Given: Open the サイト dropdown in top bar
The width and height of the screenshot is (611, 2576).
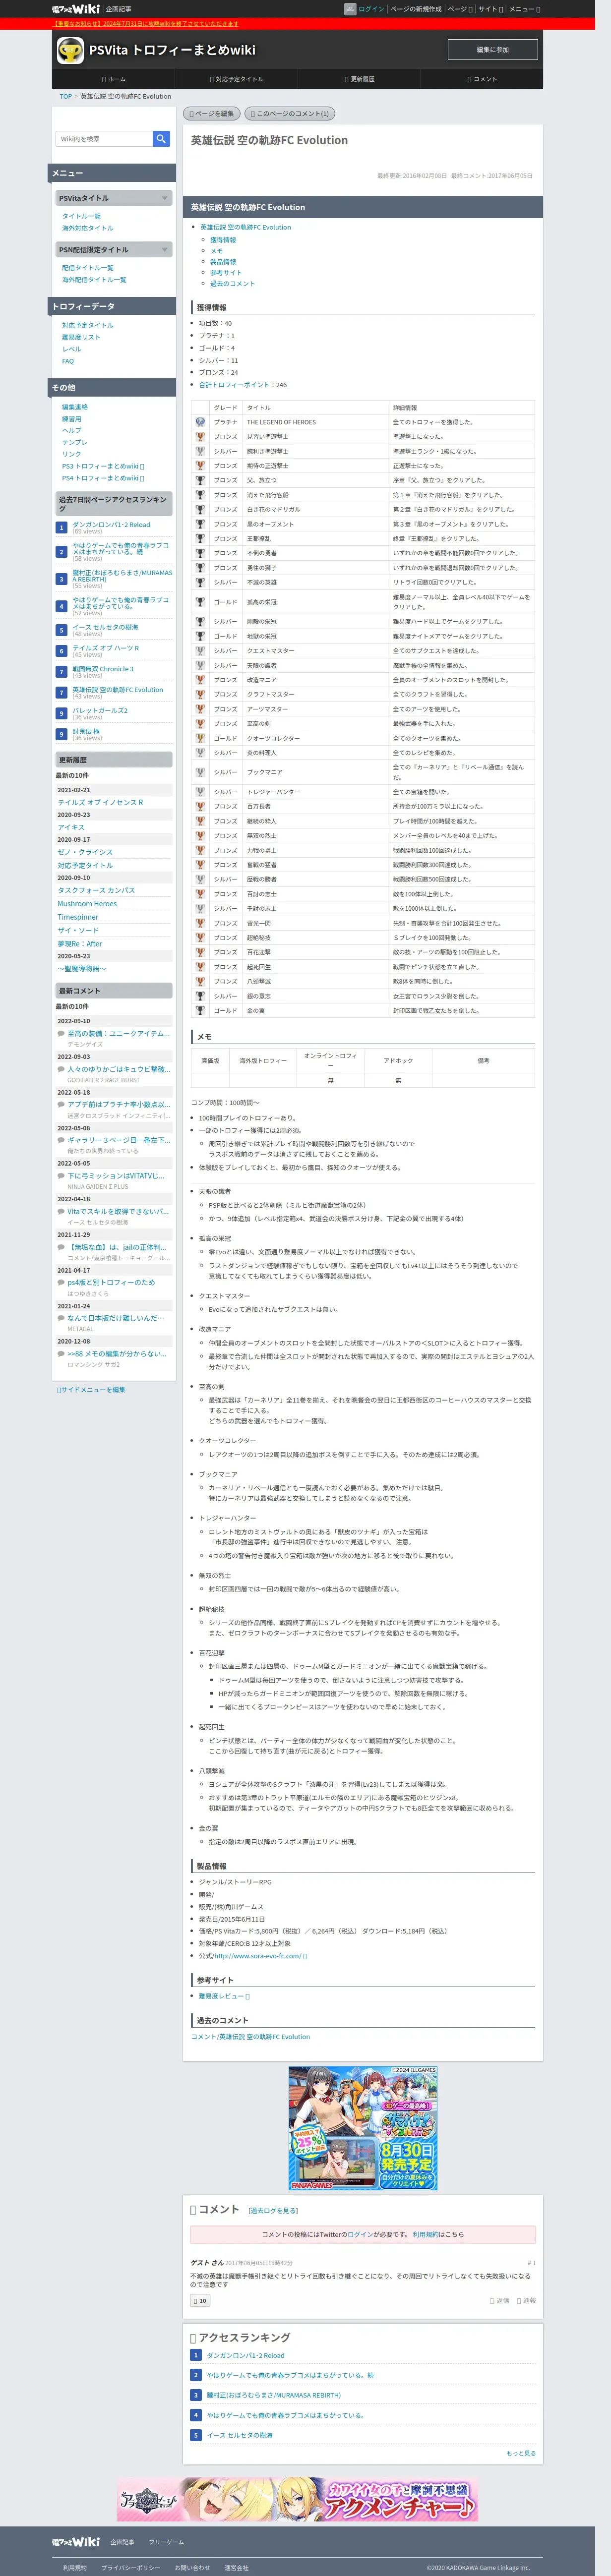Looking at the screenshot, I should pyautogui.click(x=491, y=9).
